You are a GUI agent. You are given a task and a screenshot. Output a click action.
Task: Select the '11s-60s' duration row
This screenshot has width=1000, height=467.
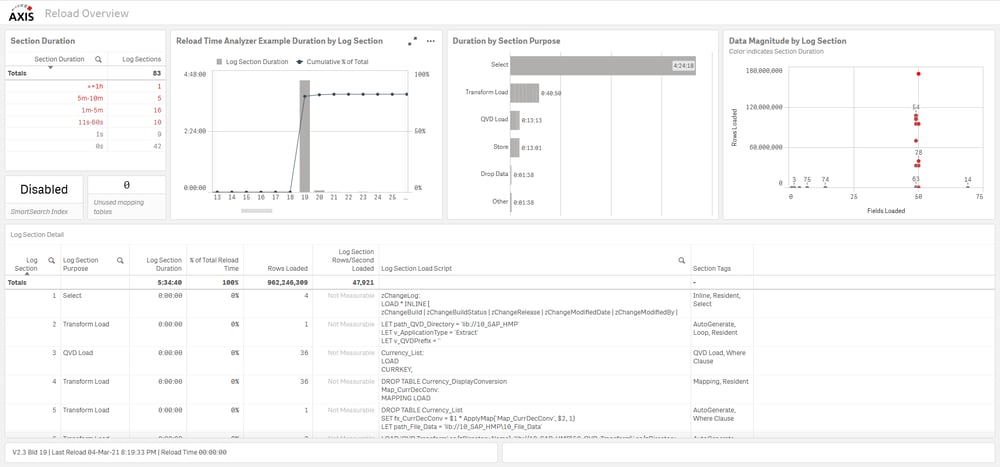(x=84, y=122)
